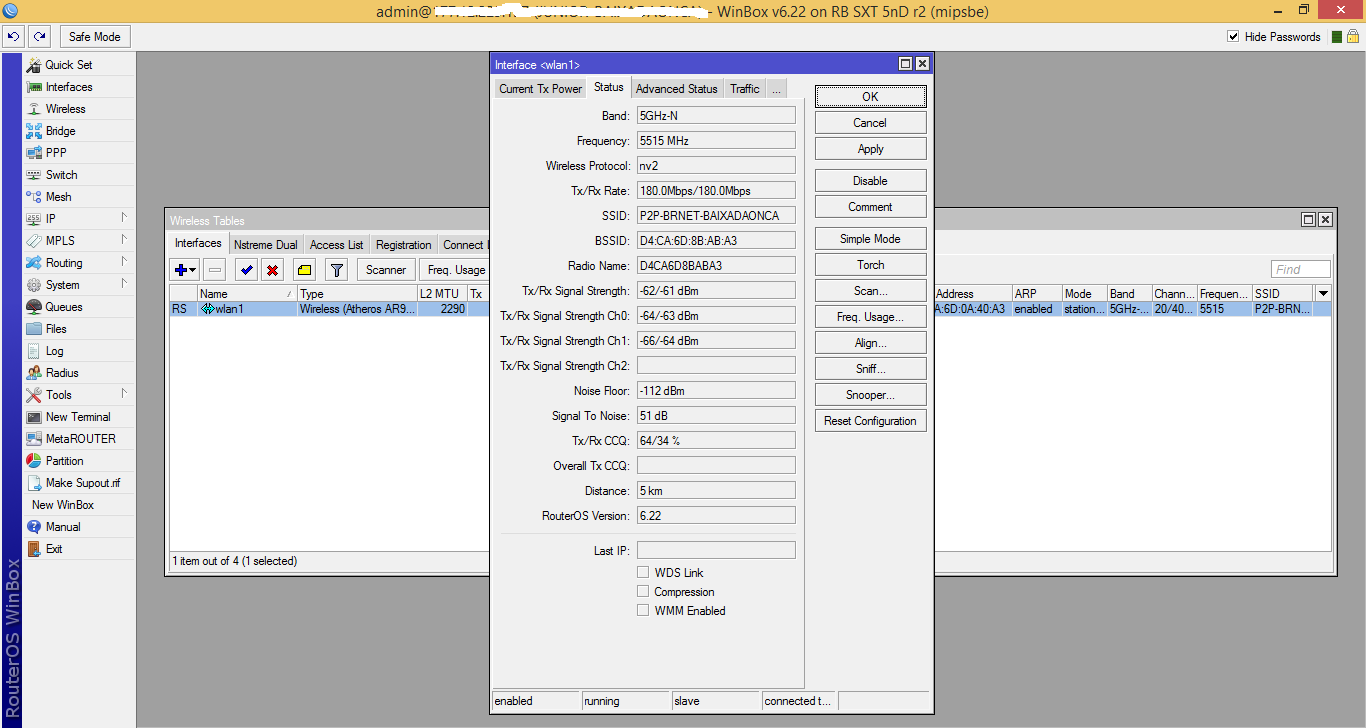Image resolution: width=1366 pixels, height=728 pixels.
Task: Open the table columns dropdown arrow
Action: point(1323,294)
